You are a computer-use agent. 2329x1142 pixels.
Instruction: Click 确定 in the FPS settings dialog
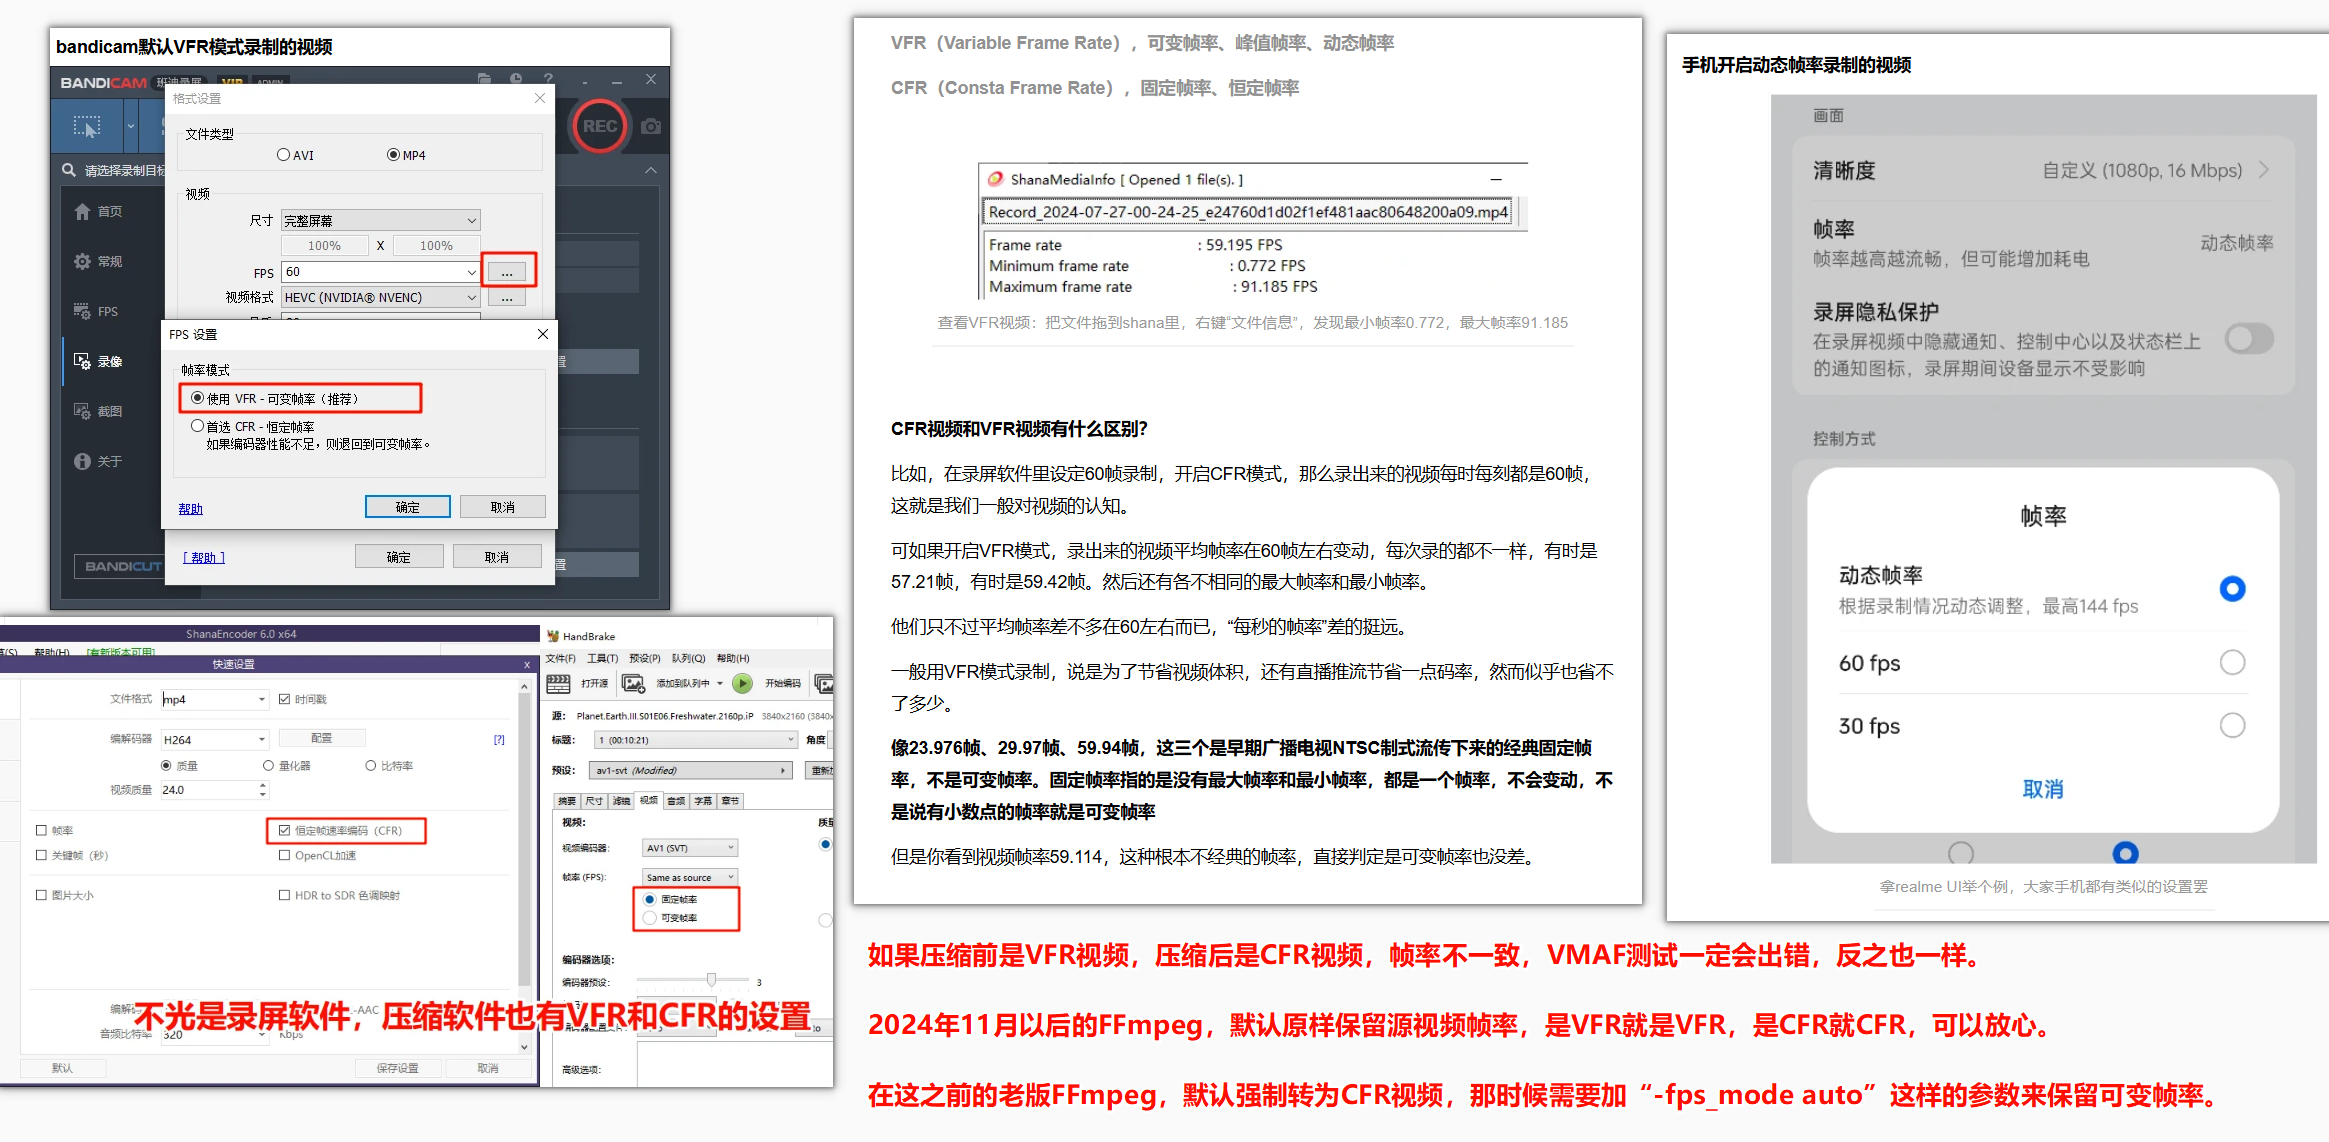[407, 507]
